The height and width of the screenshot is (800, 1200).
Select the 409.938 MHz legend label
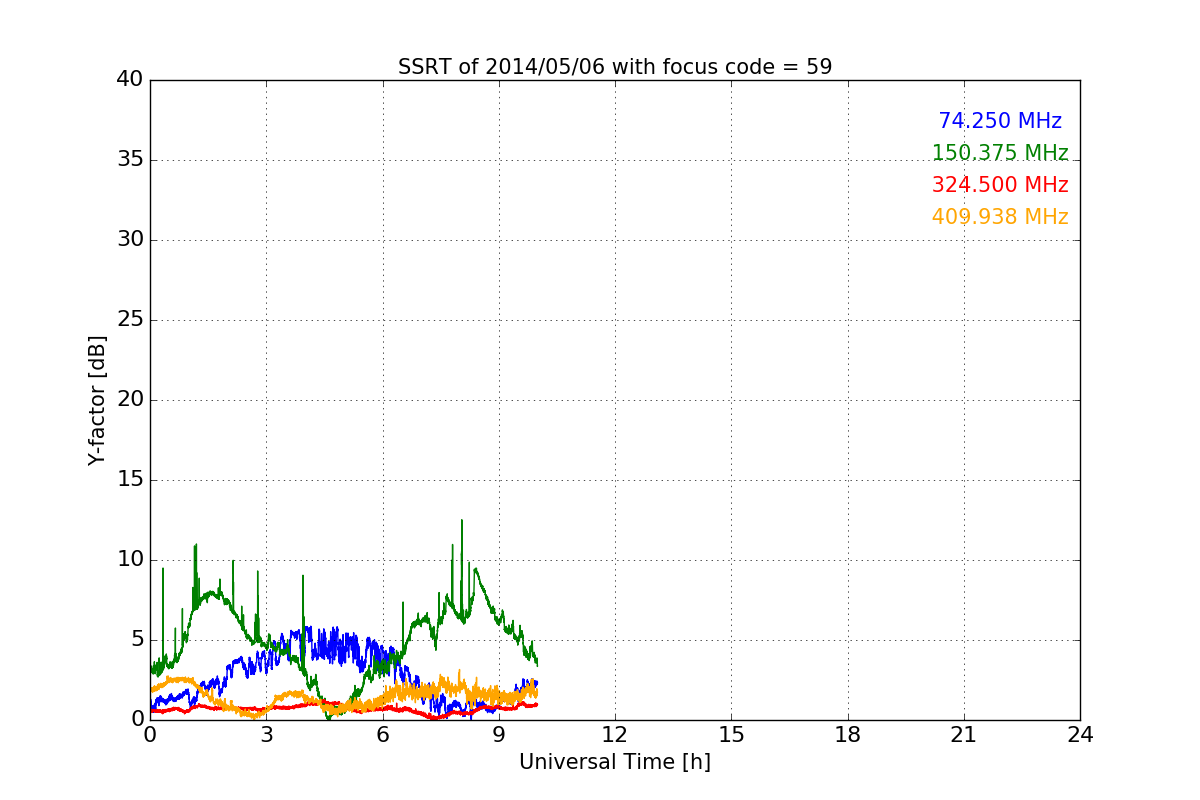pos(1000,217)
